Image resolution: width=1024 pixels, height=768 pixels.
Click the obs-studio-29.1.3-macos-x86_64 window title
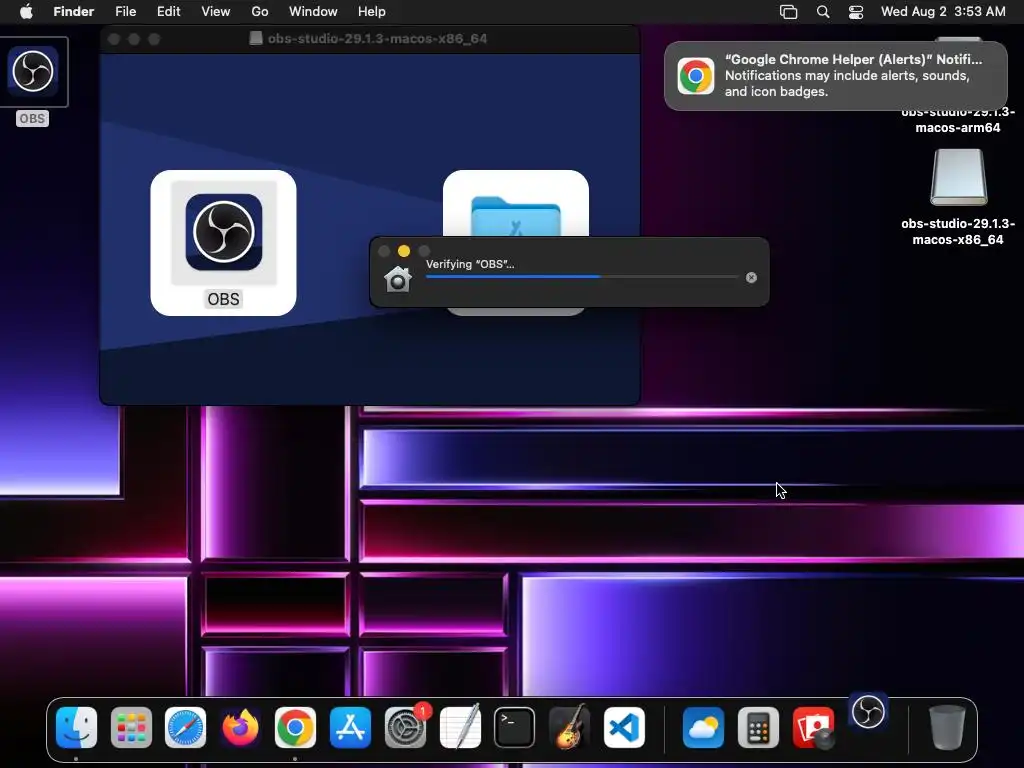point(377,39)
